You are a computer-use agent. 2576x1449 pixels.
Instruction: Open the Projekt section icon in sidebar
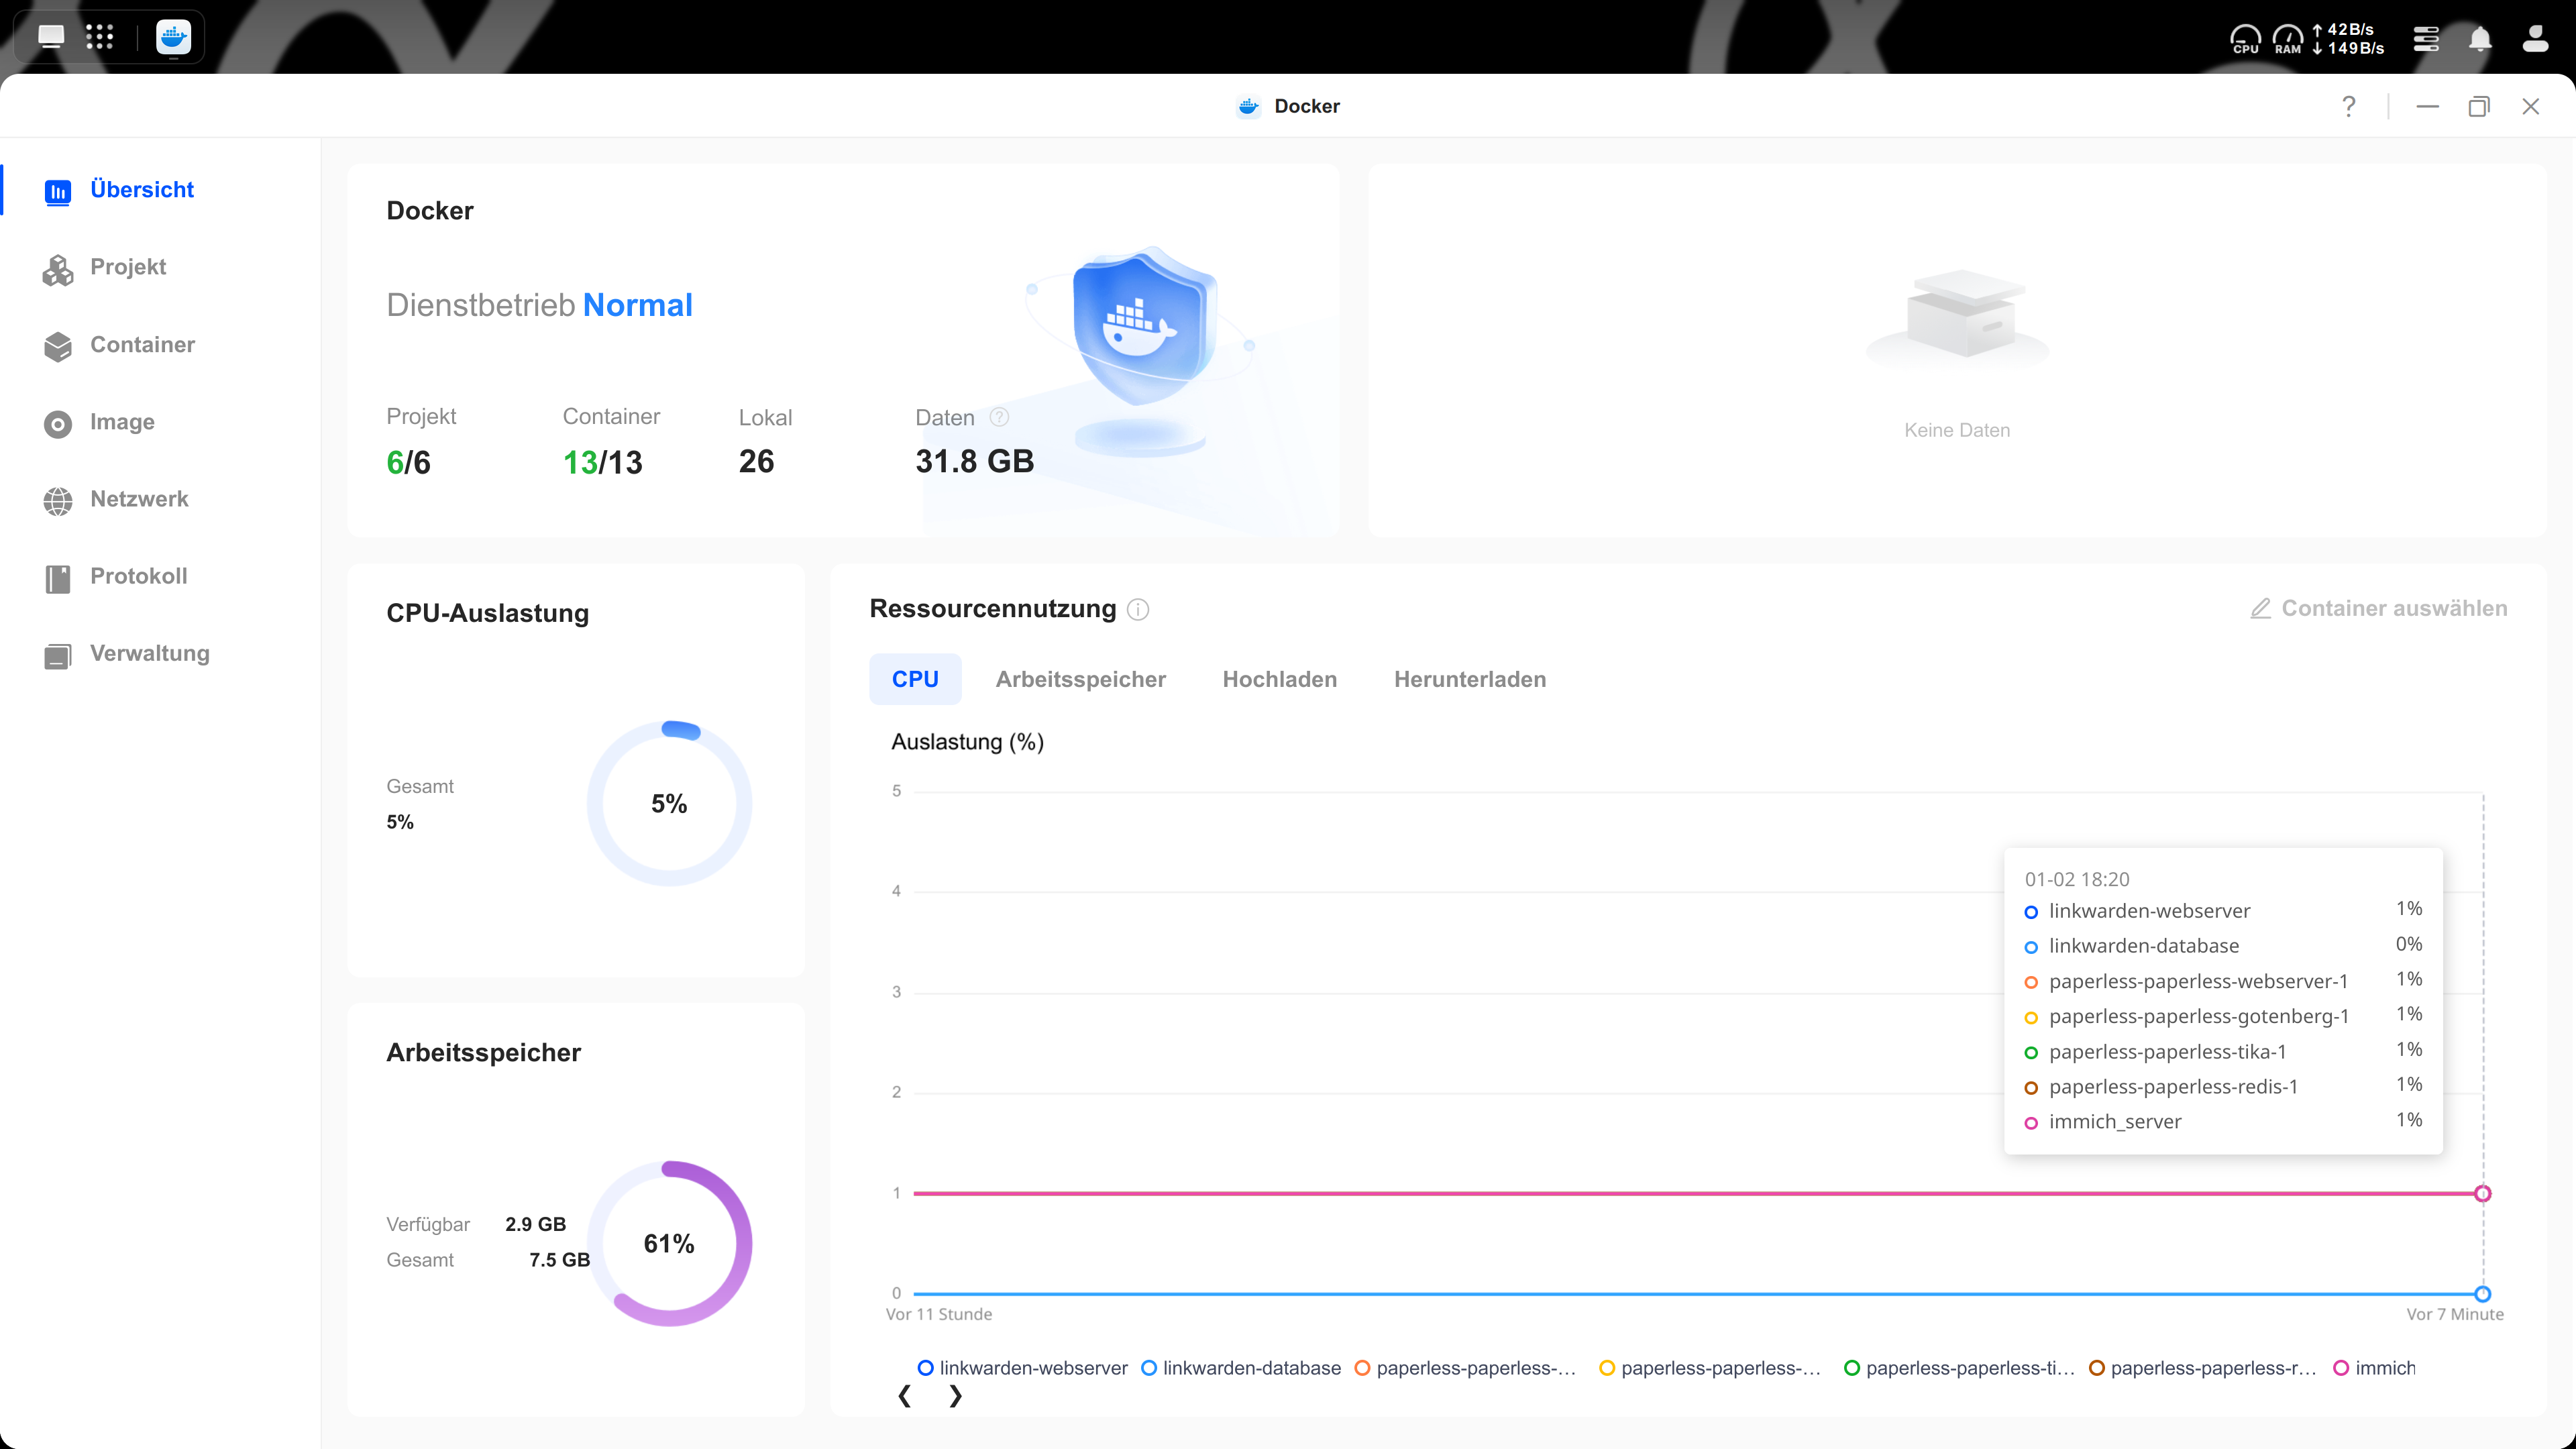click(58, 269)
